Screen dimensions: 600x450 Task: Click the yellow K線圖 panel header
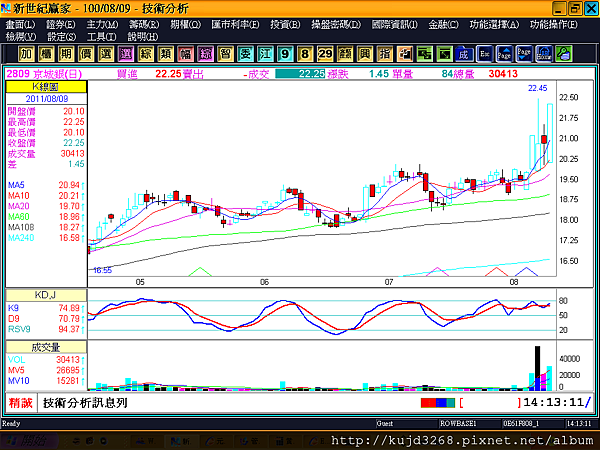click(46, 86)
